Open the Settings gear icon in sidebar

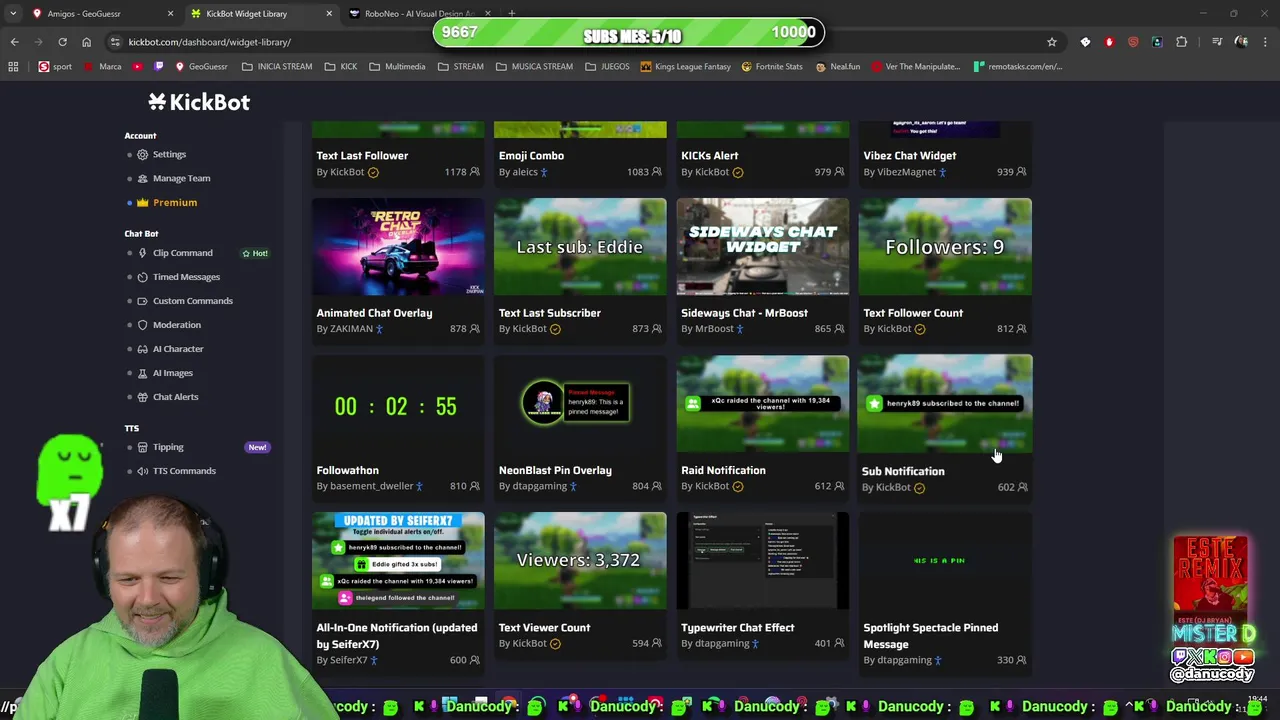[x=142, y=154]
